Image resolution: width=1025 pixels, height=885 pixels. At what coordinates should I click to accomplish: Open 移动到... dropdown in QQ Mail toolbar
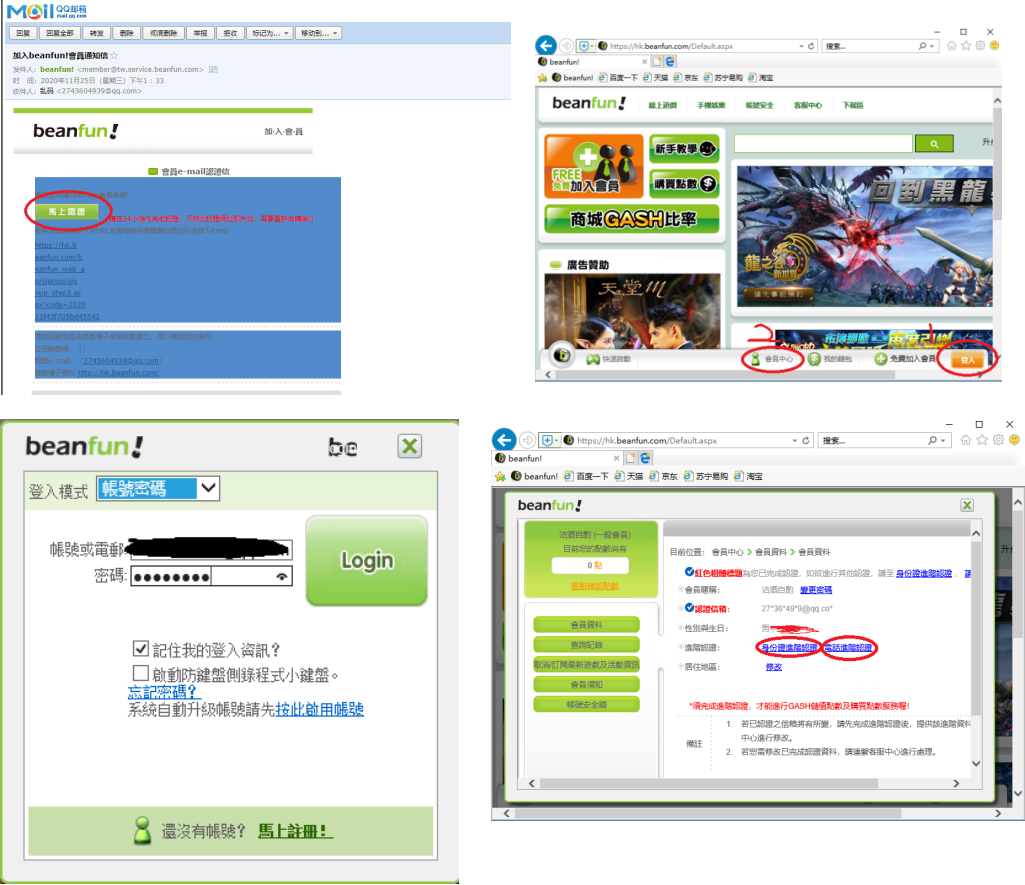318,33
